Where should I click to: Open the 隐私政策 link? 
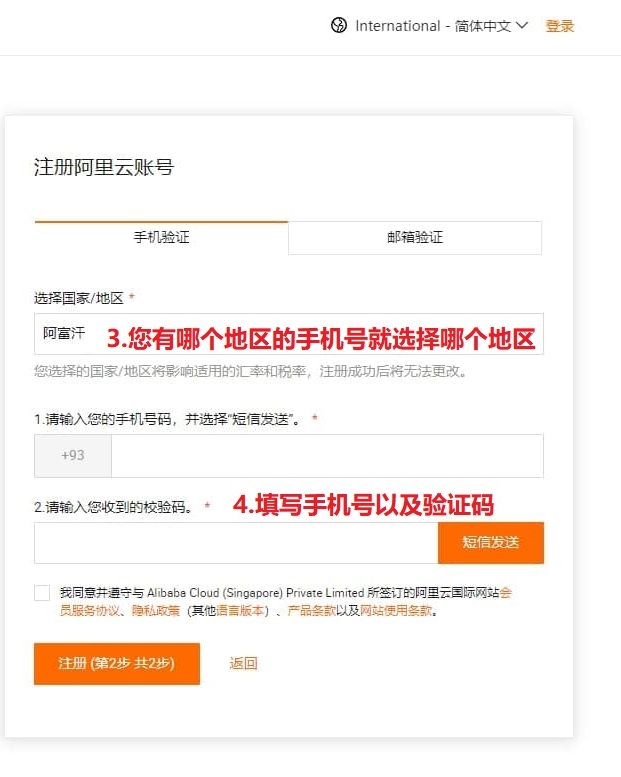156,610
